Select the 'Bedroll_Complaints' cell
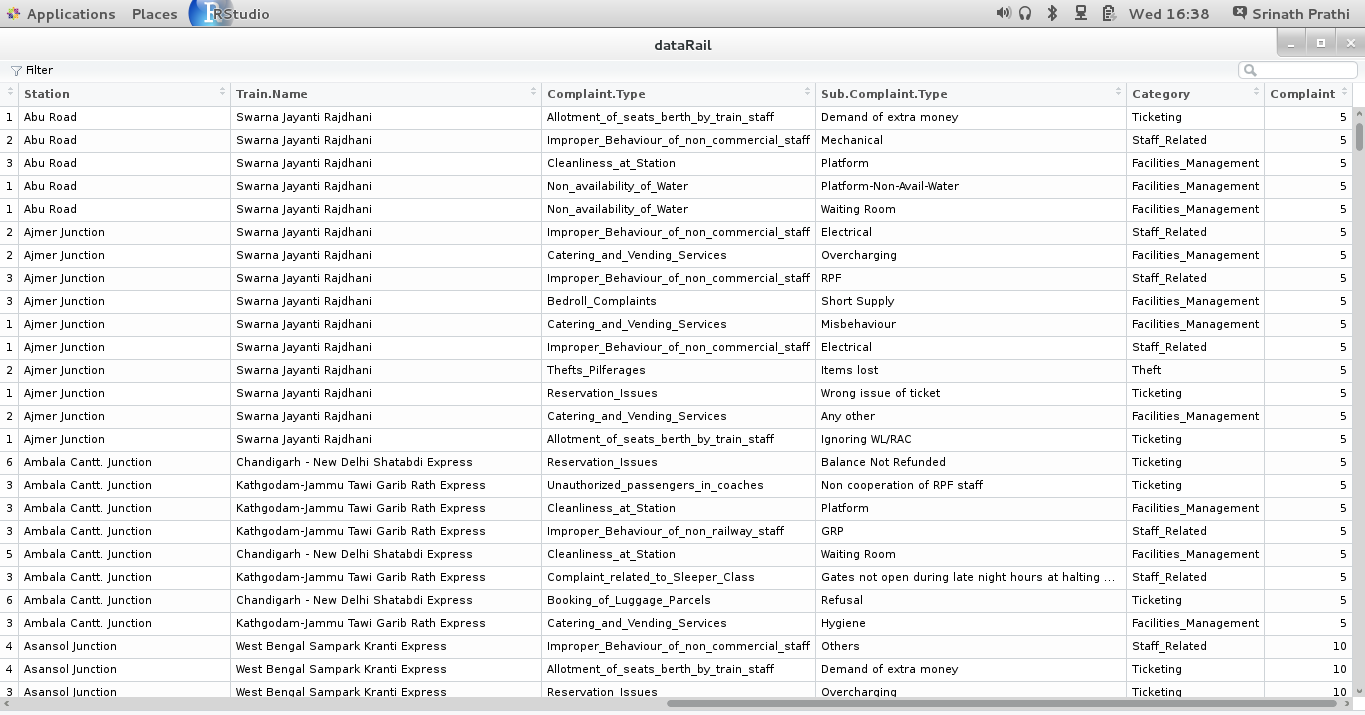 click(x=678, y=301)
